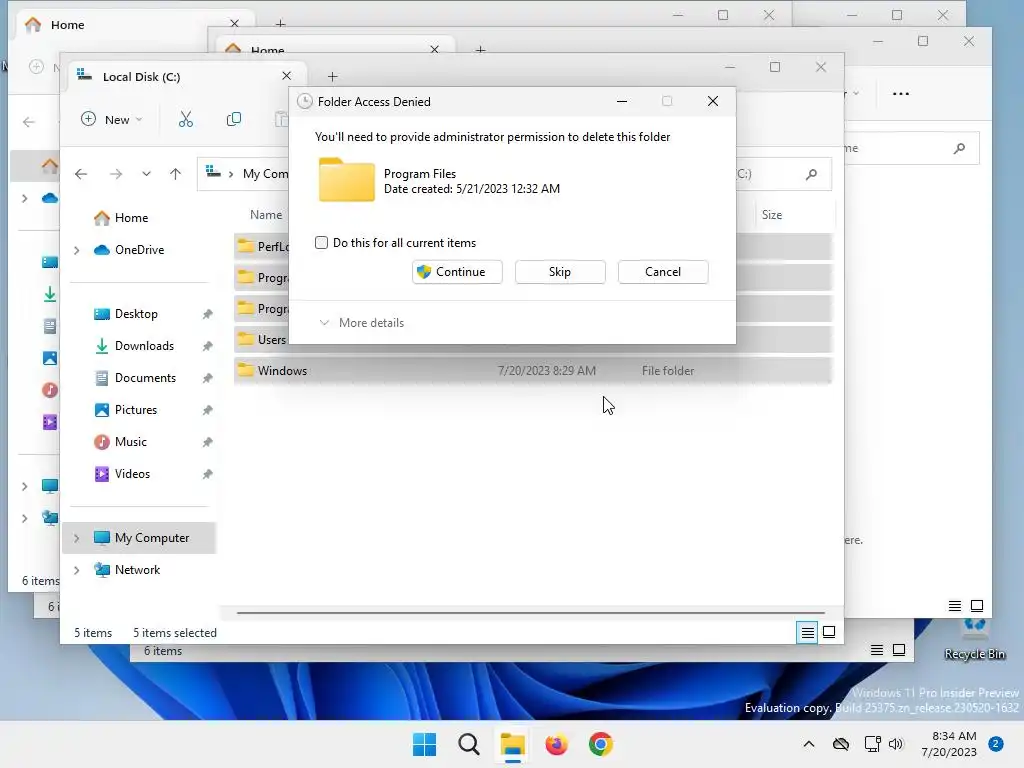
Task: Add a new tab in Local Disk window
Action: tap(332, 76)
